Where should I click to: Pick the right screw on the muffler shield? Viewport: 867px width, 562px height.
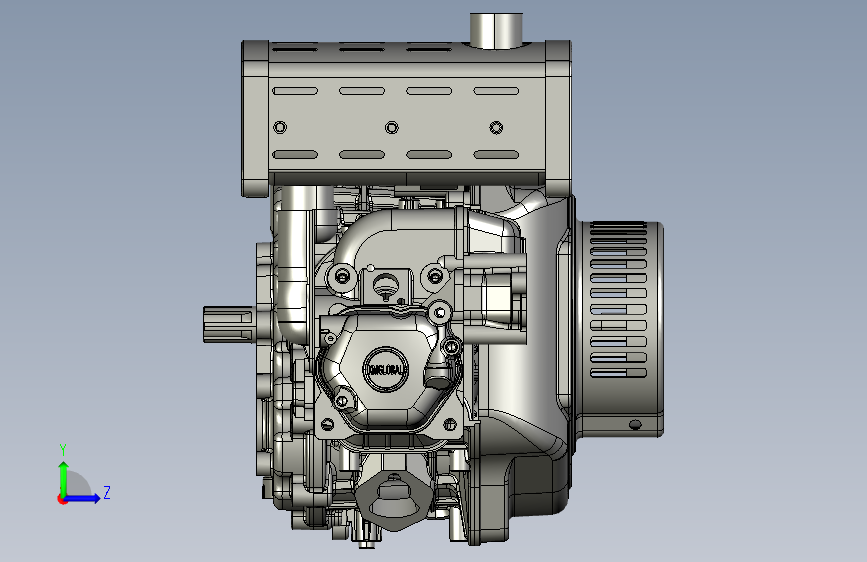(497, 128)
